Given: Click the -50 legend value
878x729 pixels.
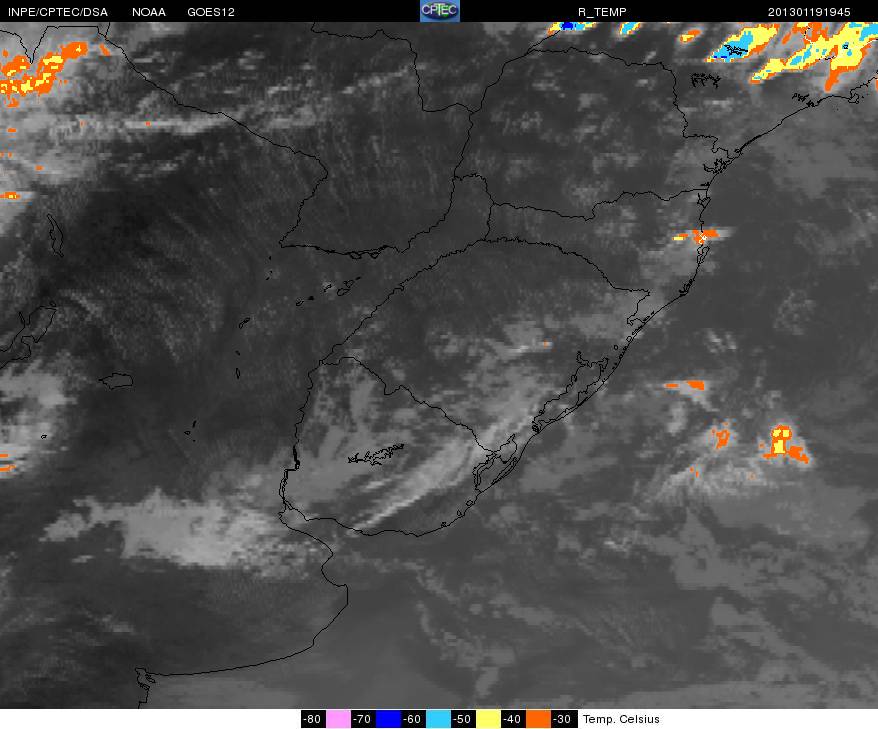Looking at the screenshot, I should click(x=463, y=719).
